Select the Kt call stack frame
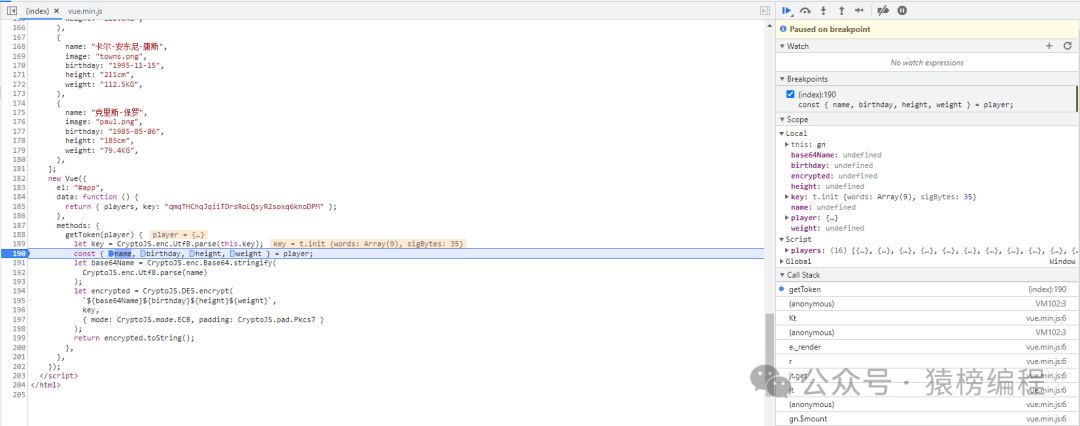 coord(927,318)
